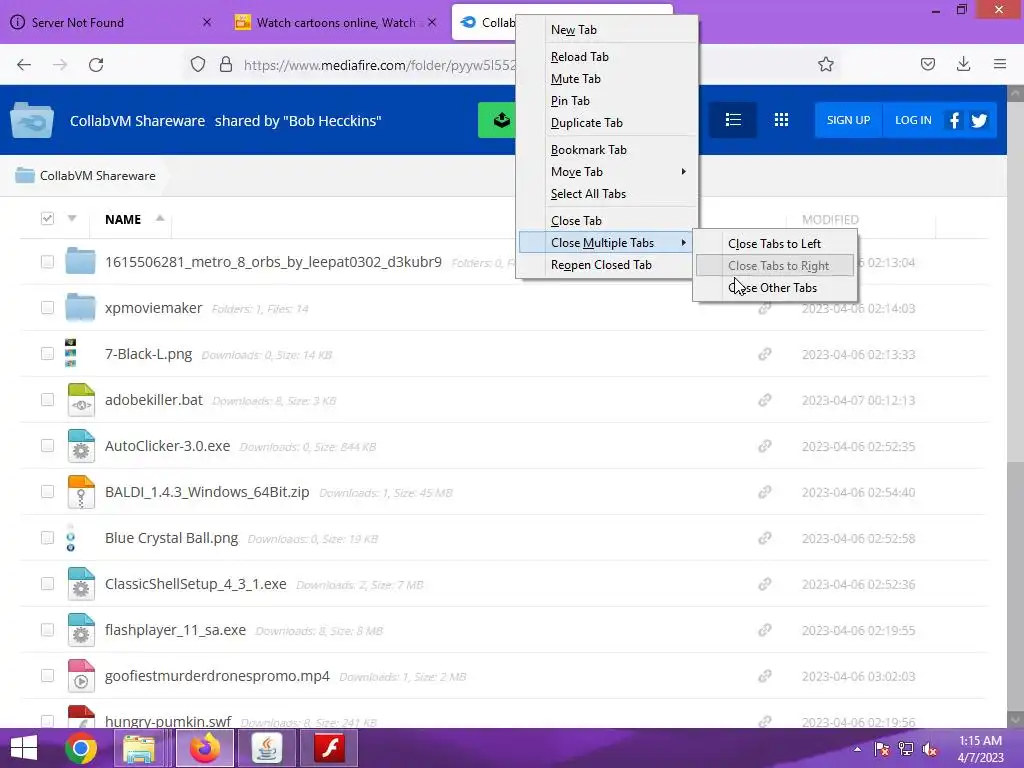Click the padlock site security icon
The image size is (1024, 768).
click(x=226, y=64)
